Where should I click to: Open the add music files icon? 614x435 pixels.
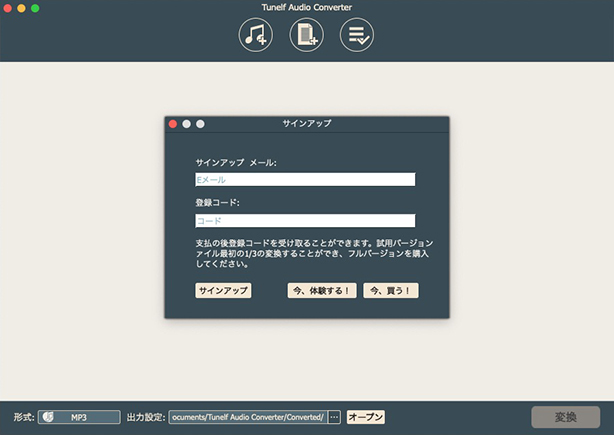(256, 35)
